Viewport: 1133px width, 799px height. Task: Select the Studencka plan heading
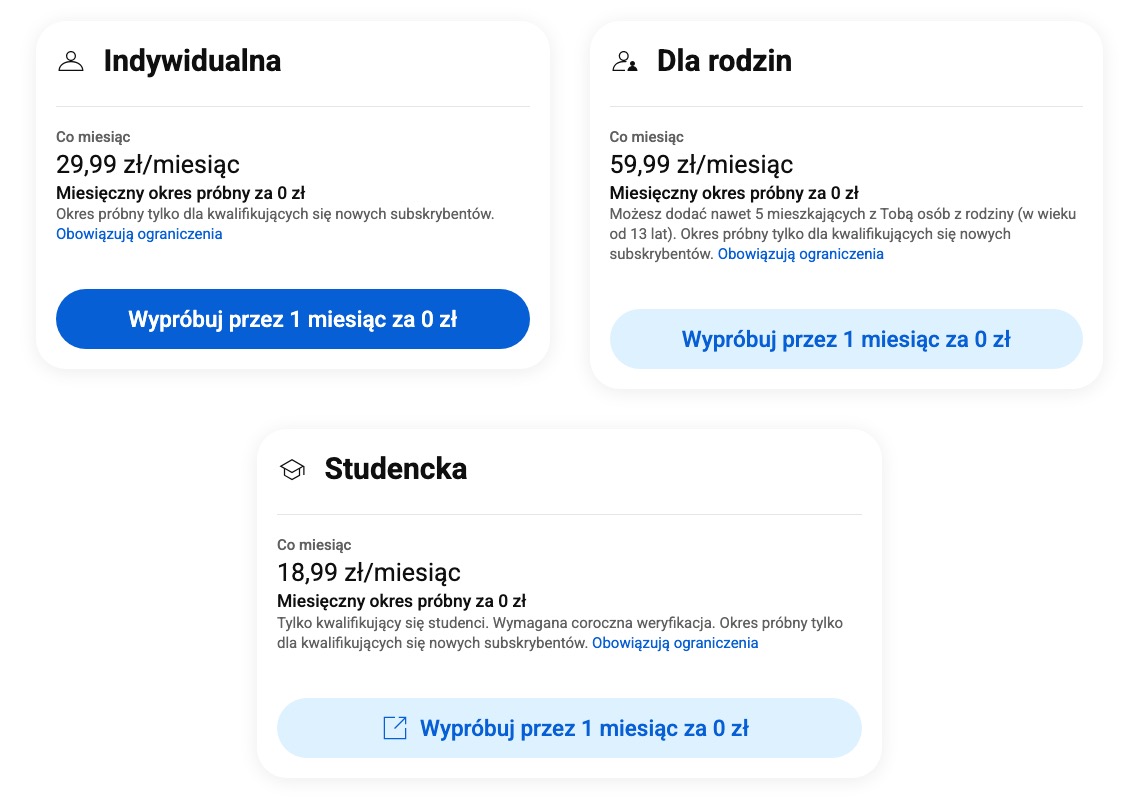(x=396, y=469)
